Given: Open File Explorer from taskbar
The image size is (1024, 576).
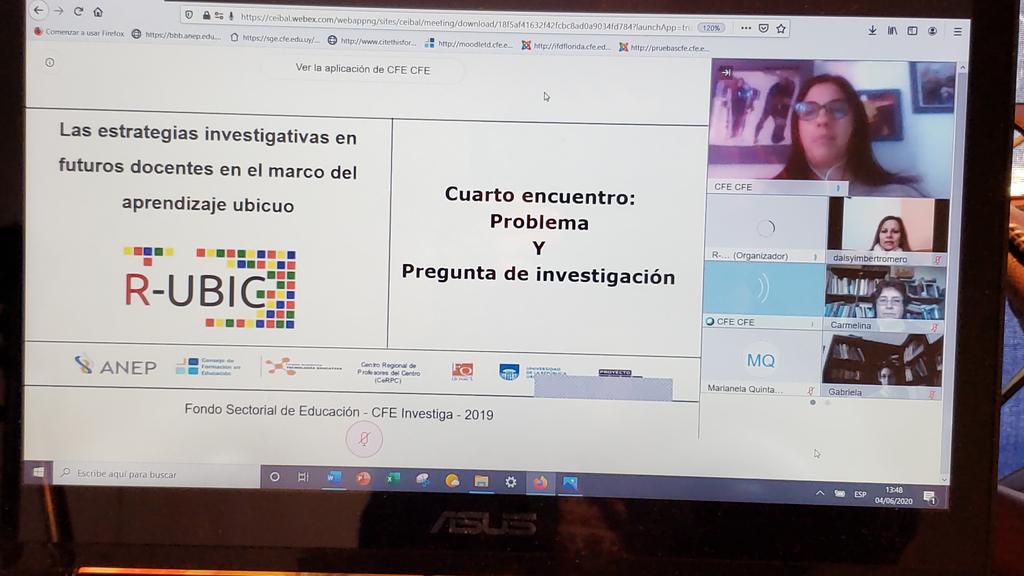Looking at the screenshot, I should [481, 481].
